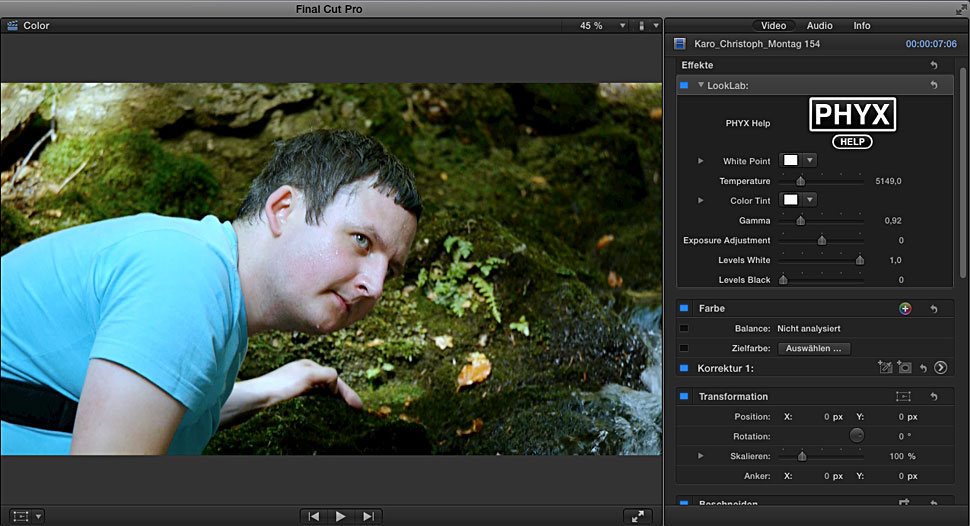Screen dimensions: 970x526
Task: Toggle viewer fullscreen playback icon
Action: tap(637, 516)
